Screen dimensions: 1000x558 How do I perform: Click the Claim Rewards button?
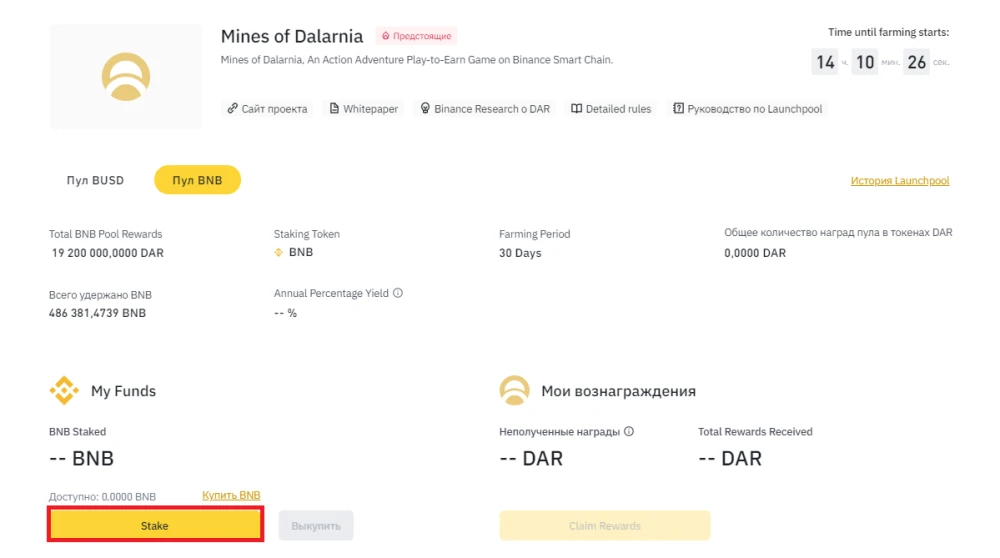coord(605,526)
